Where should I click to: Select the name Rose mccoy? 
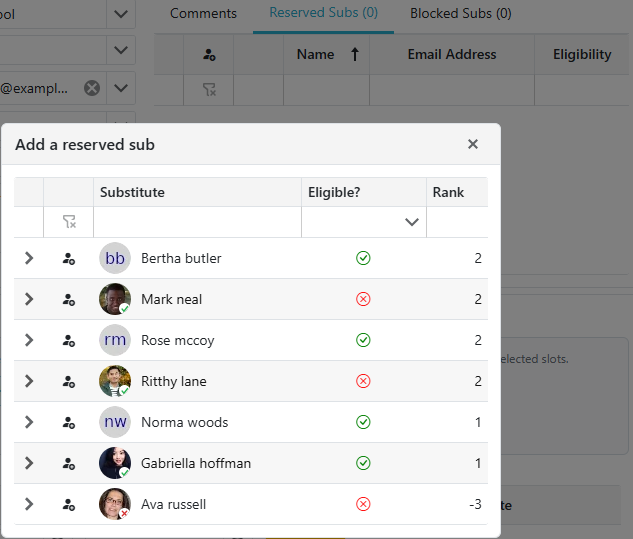click(x=178, y=340)
